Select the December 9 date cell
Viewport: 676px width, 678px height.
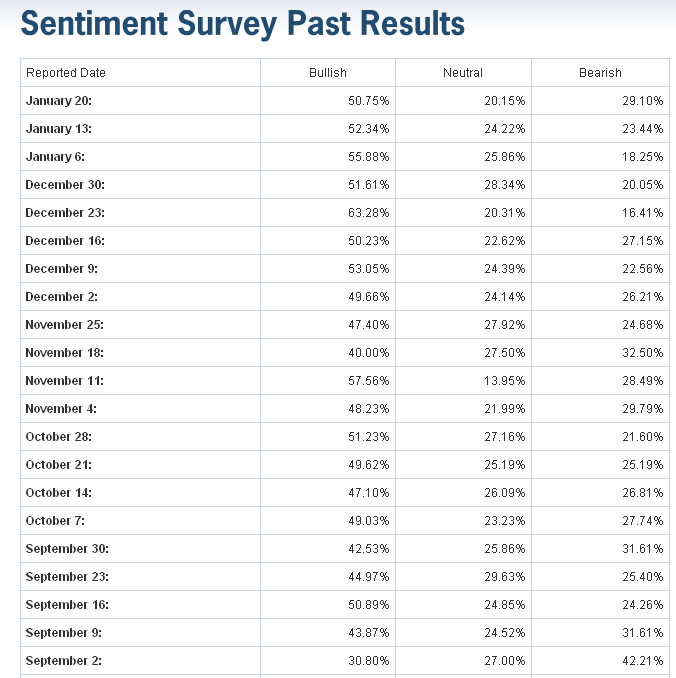[x=62, y=269]
